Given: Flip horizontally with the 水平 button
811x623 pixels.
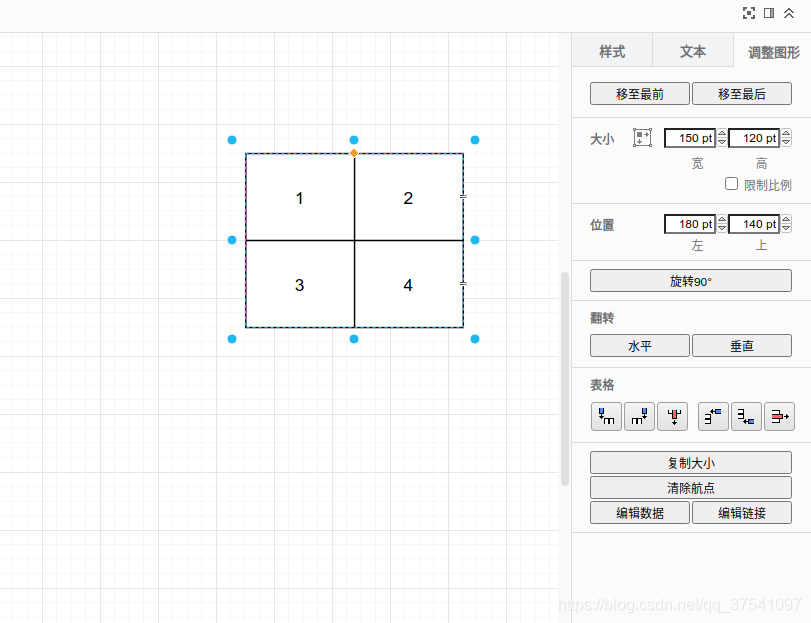Looking at the screenshot, I should point(640,346).
